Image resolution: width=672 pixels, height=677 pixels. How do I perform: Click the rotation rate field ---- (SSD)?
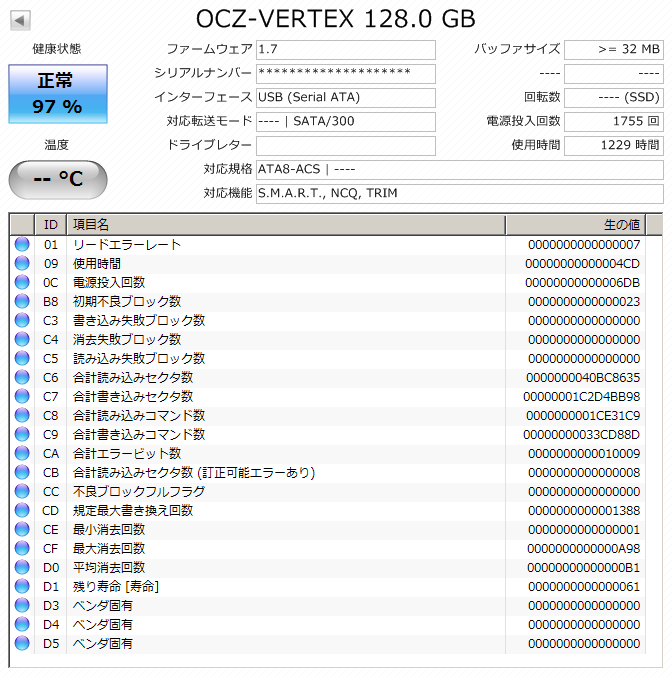click(x=614, y=98)
